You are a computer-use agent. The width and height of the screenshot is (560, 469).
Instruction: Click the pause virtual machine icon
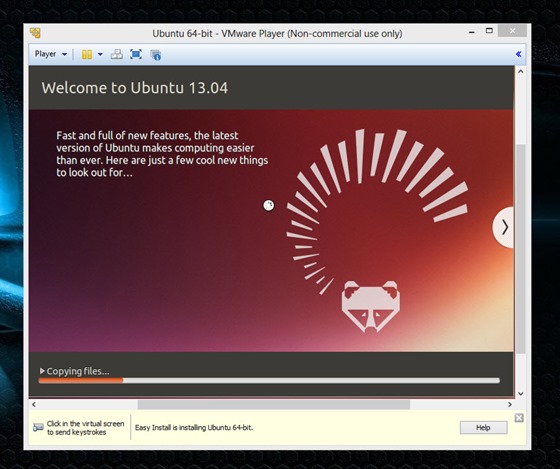(87, 54)
